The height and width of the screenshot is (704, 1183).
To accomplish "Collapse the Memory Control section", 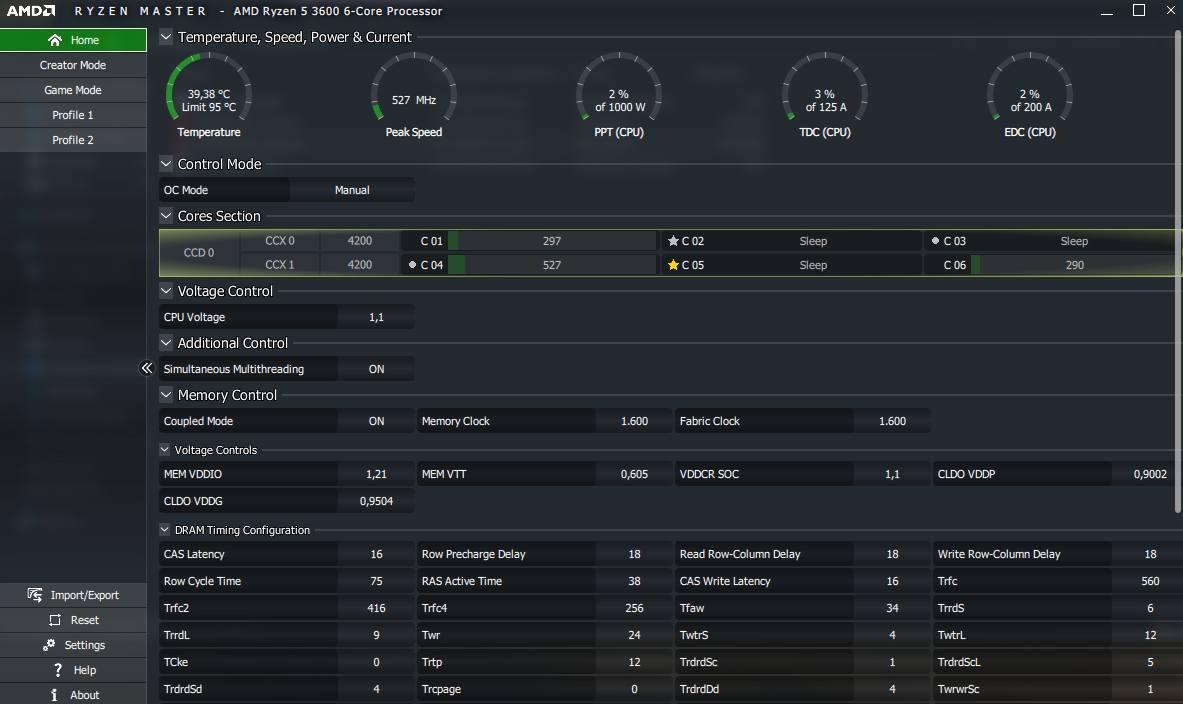I will (166, 395).
